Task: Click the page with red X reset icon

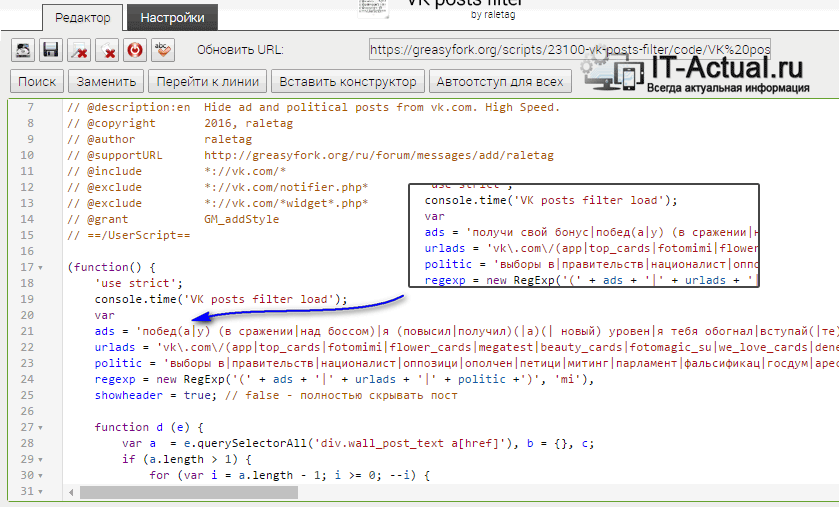Action: pyautogui.click(x=107, y=50)
